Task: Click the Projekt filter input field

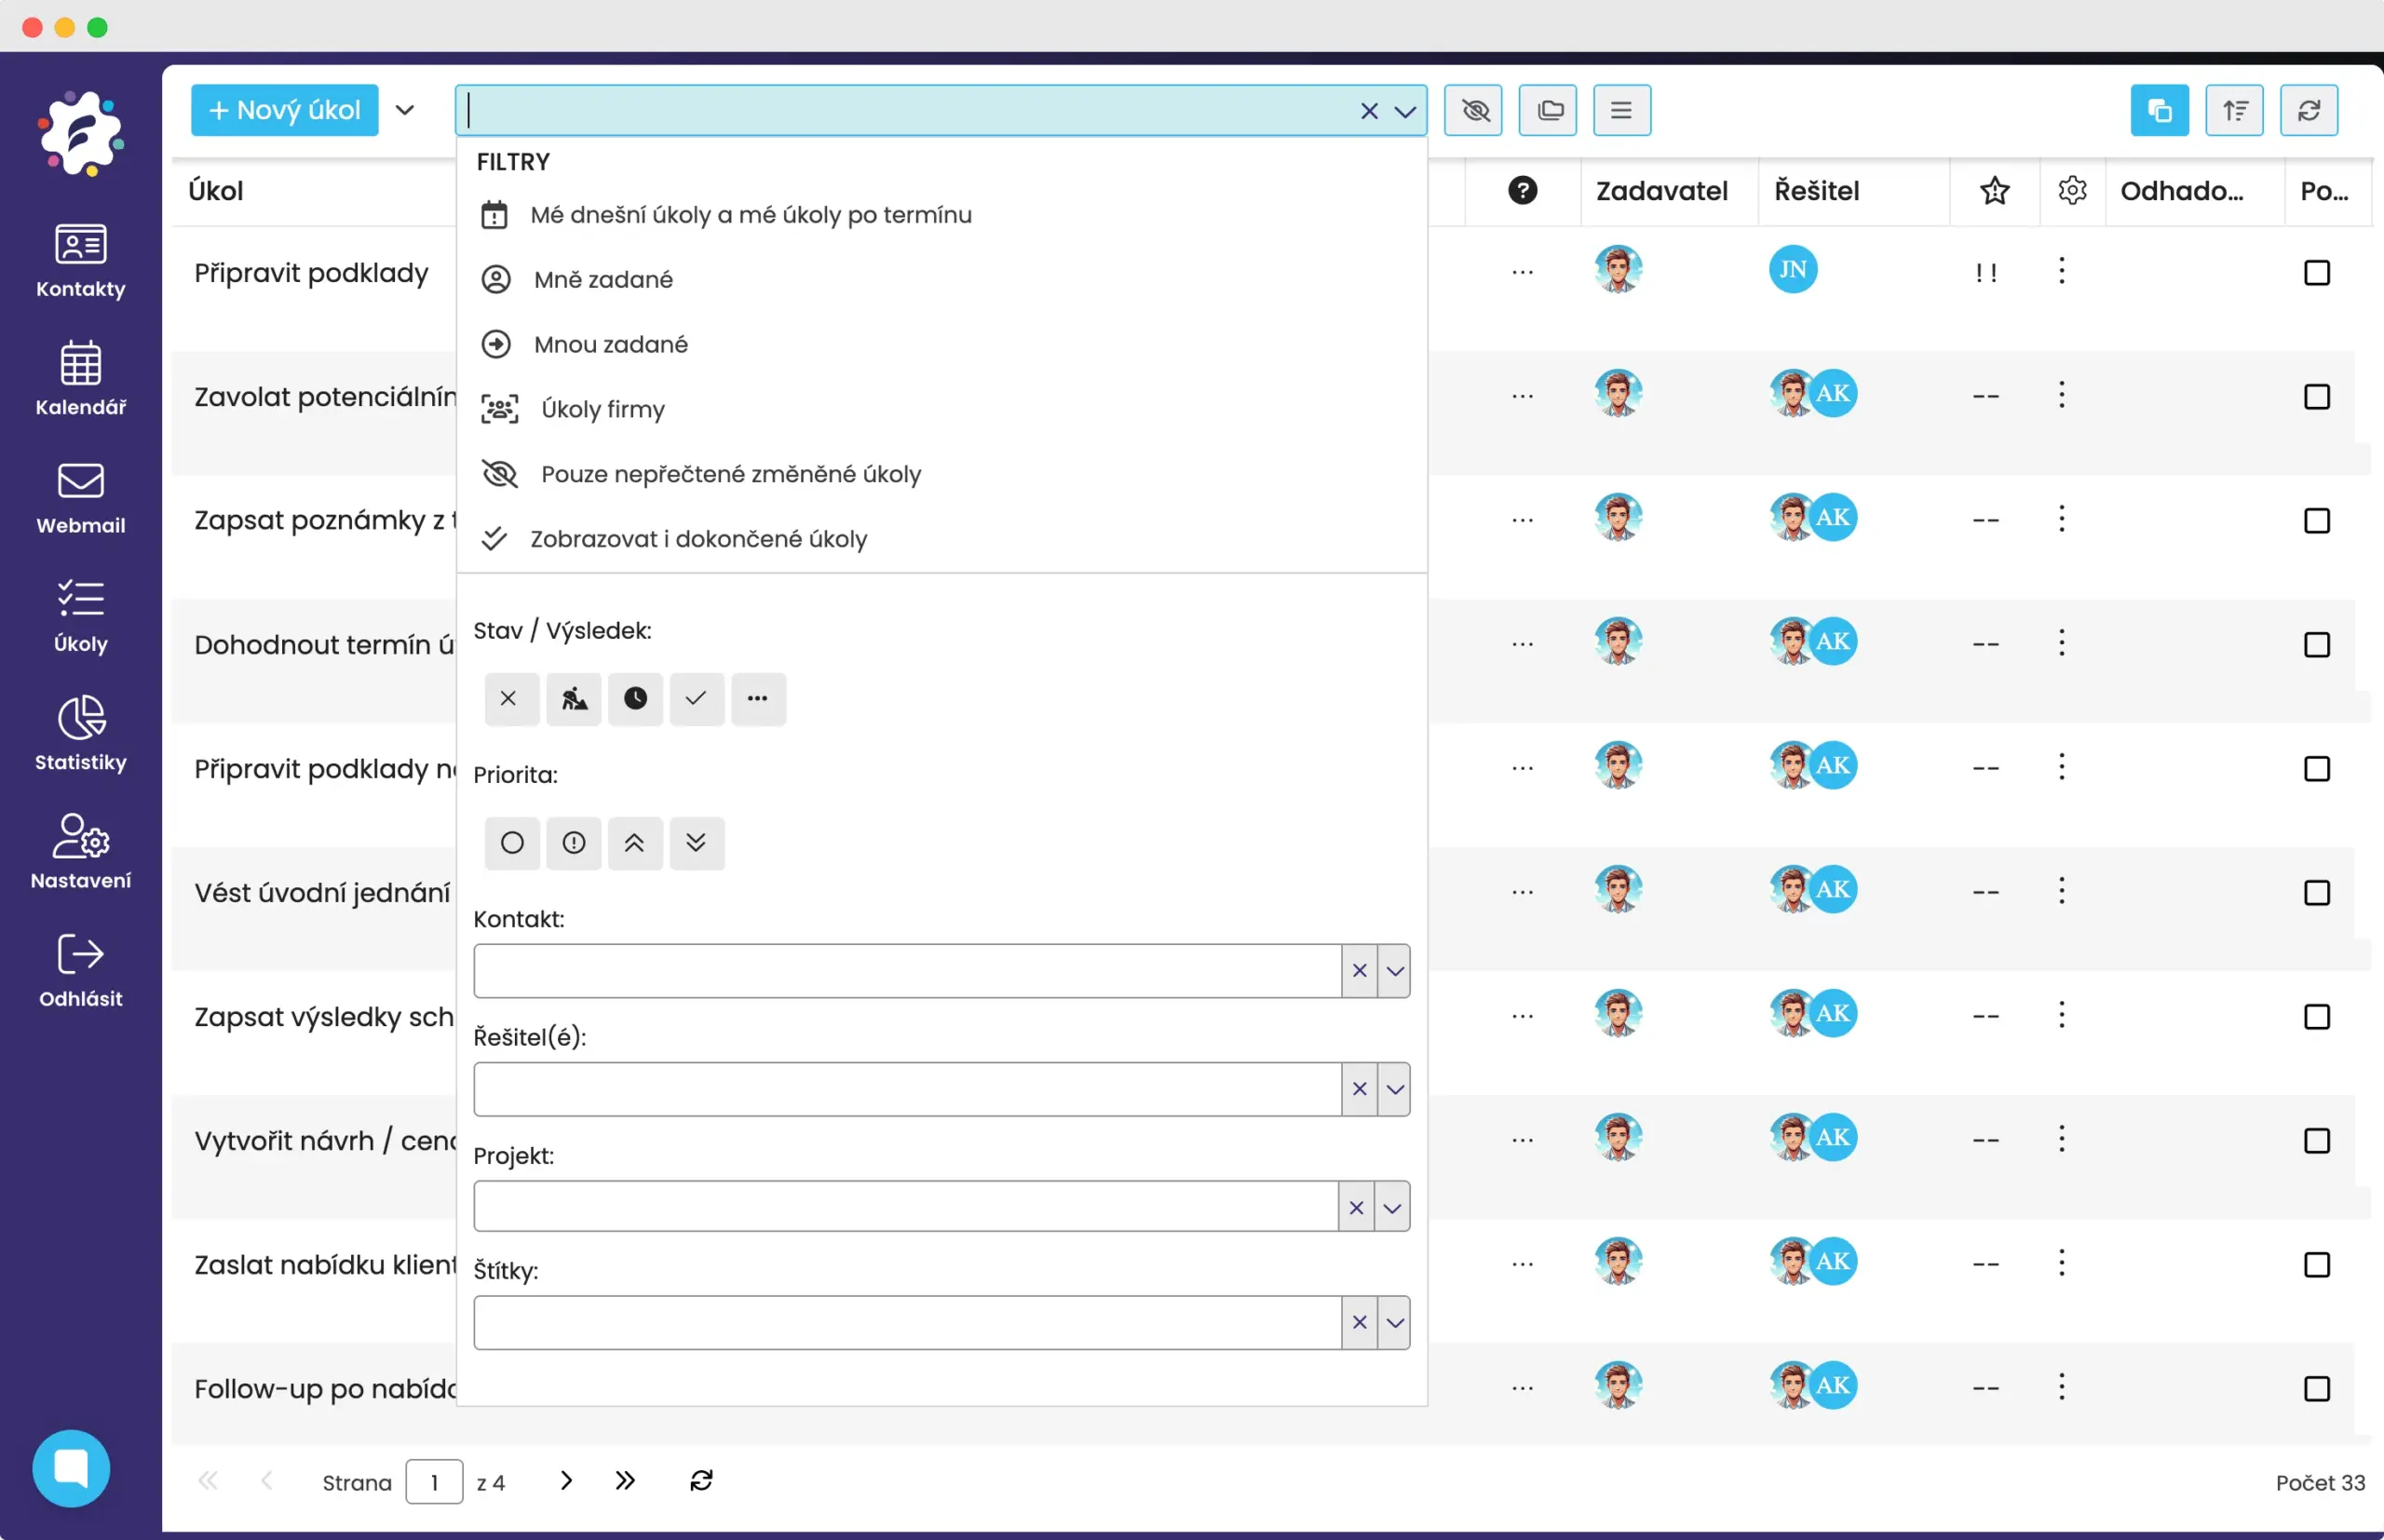Action: [x=904, y=1207]
